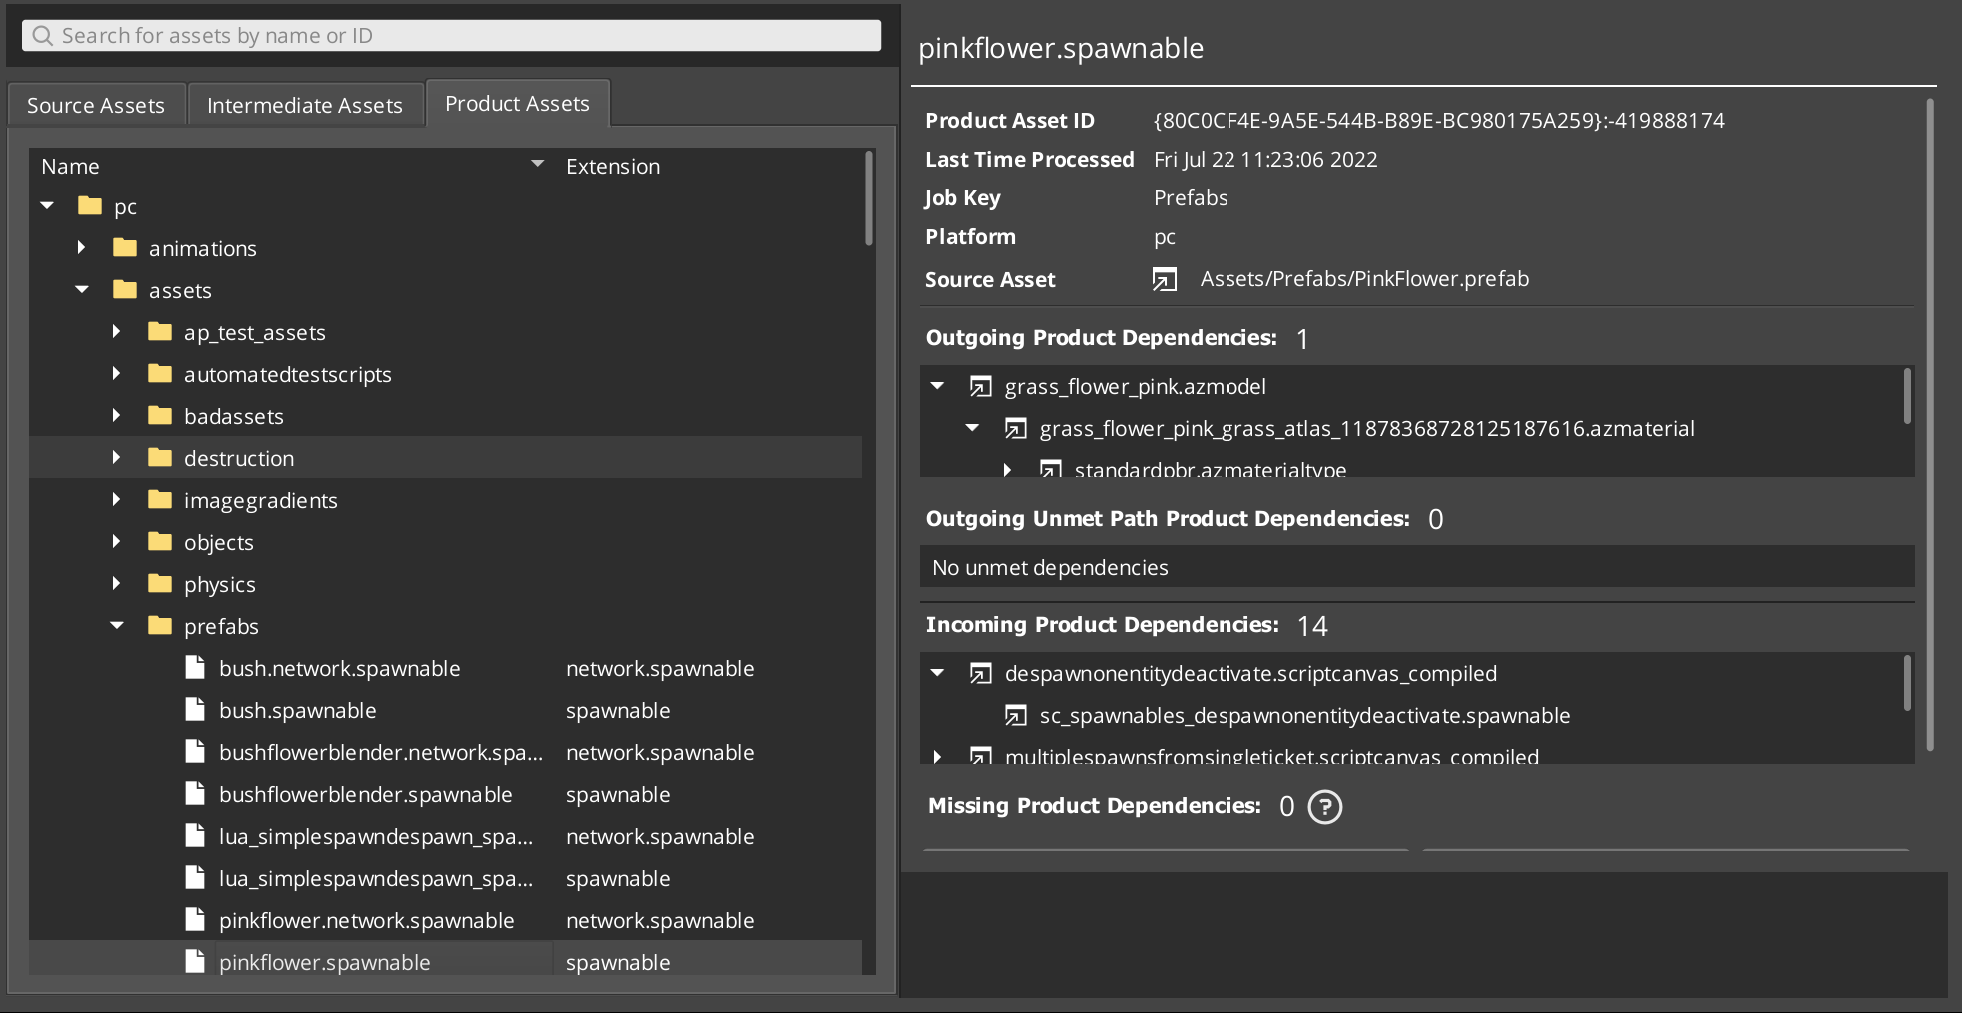This screenshot has height=1013, width=1962.
Task: Click the icon beside despawnonentitydeactivate.scriptcanvas_compiled
Action: point(982,672)
